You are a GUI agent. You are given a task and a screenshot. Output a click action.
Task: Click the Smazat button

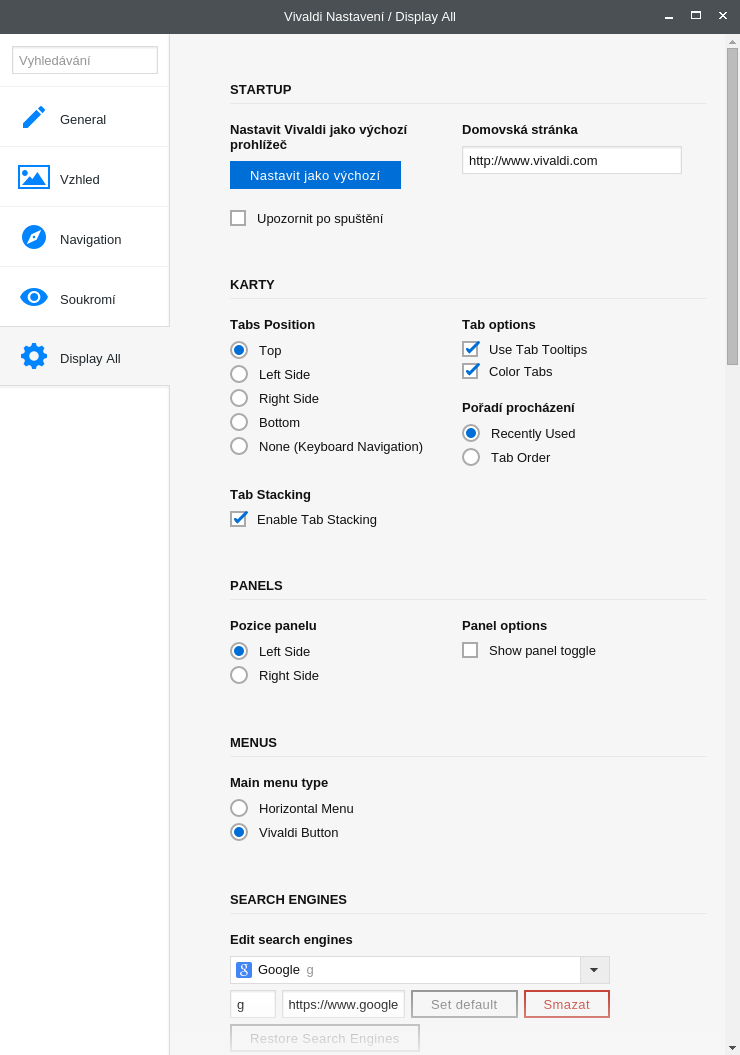(x=566, y=1004)
